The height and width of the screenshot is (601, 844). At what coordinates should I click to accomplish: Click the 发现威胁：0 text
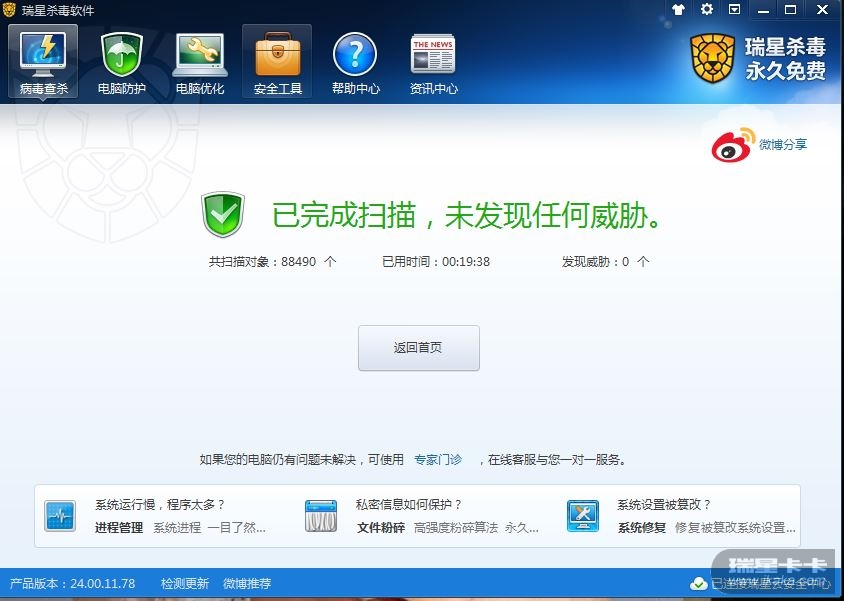coord(606,262)
